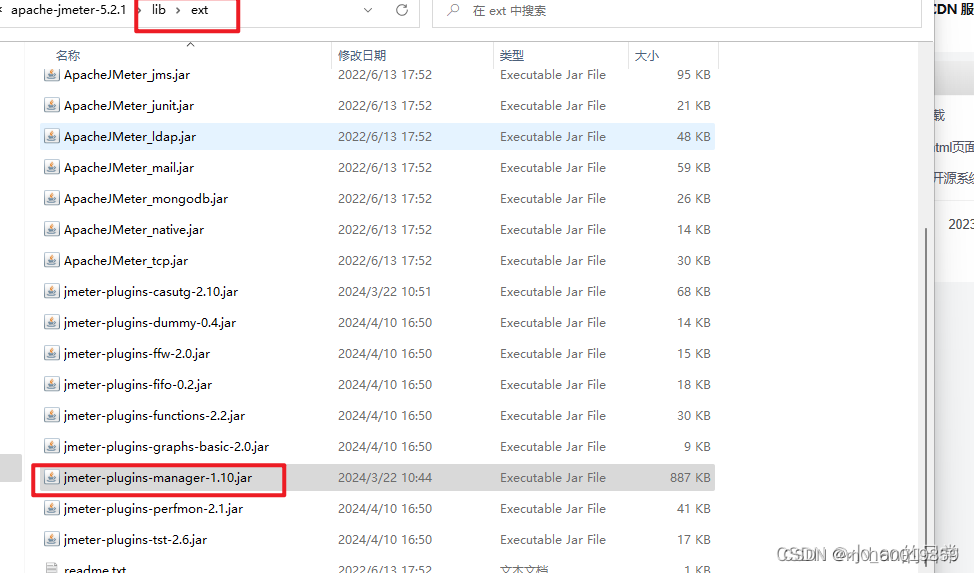Expand the chevron after lib in breadcrumb

tap(178, 10)
